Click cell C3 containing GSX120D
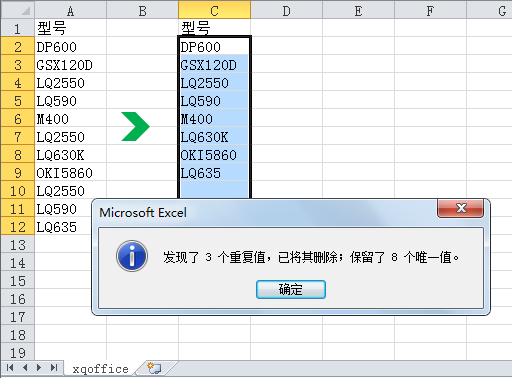Image resolution: width=512 pixels, height=378 pixels. click(x=214, y=64)
